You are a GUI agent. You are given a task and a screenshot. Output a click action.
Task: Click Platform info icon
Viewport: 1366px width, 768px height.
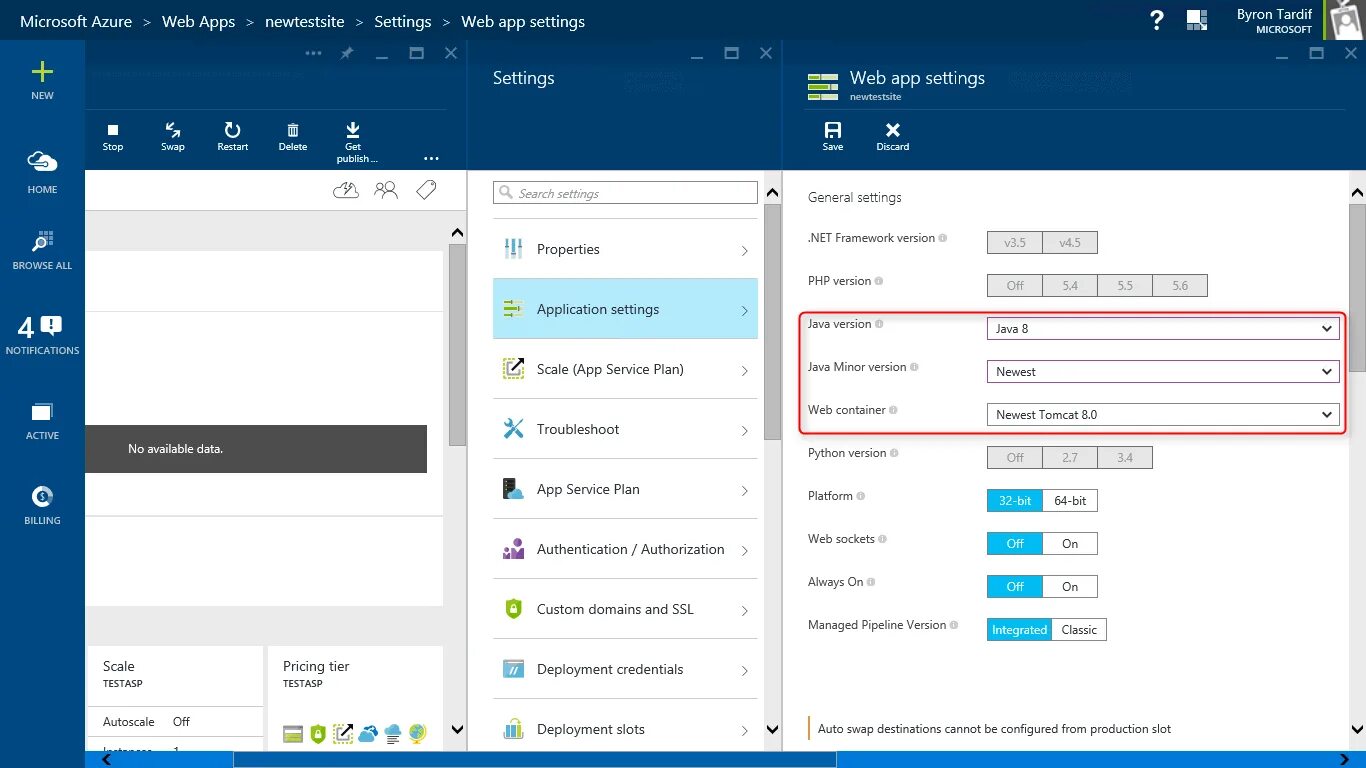(861, 496)
